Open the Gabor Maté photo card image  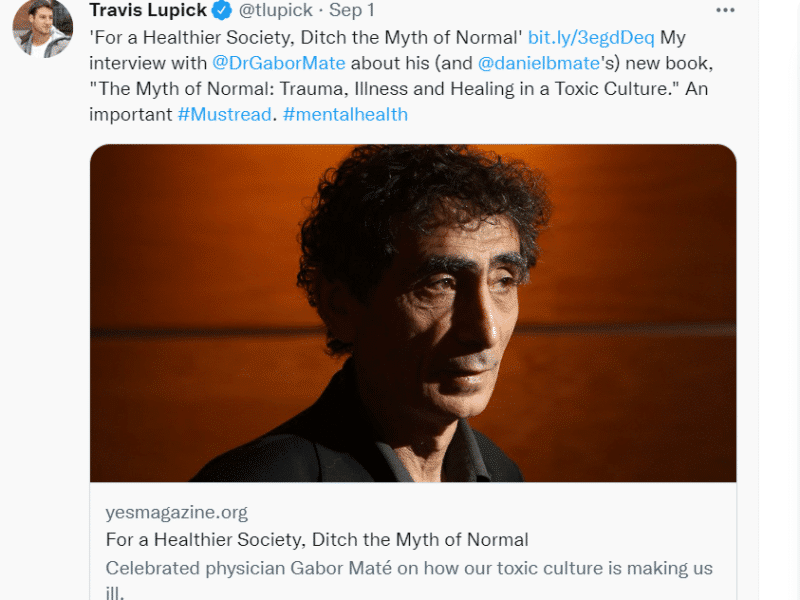(x=413, y=313)
